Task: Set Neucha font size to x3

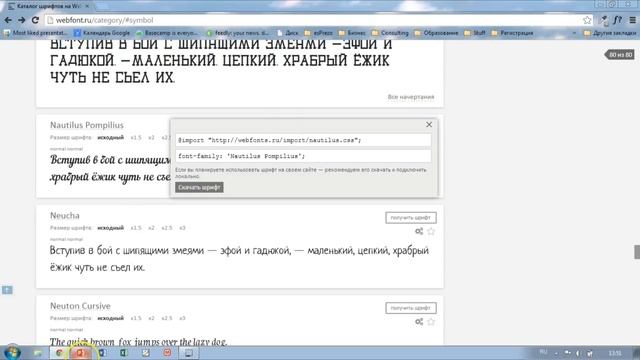Action: [182, 228]
